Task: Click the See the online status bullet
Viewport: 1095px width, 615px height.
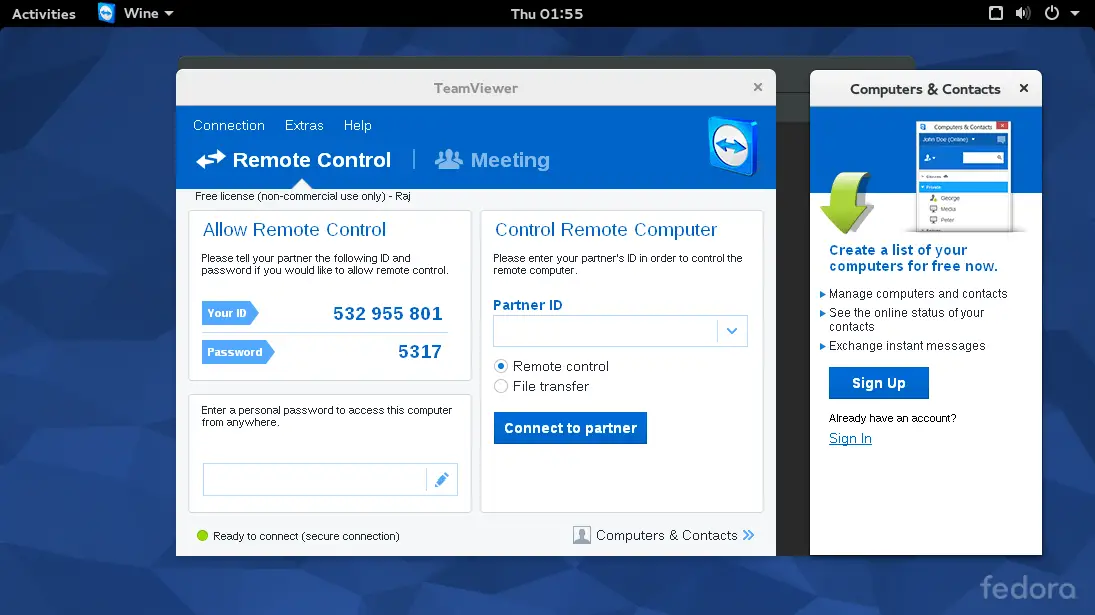Action: pos(906,320)
